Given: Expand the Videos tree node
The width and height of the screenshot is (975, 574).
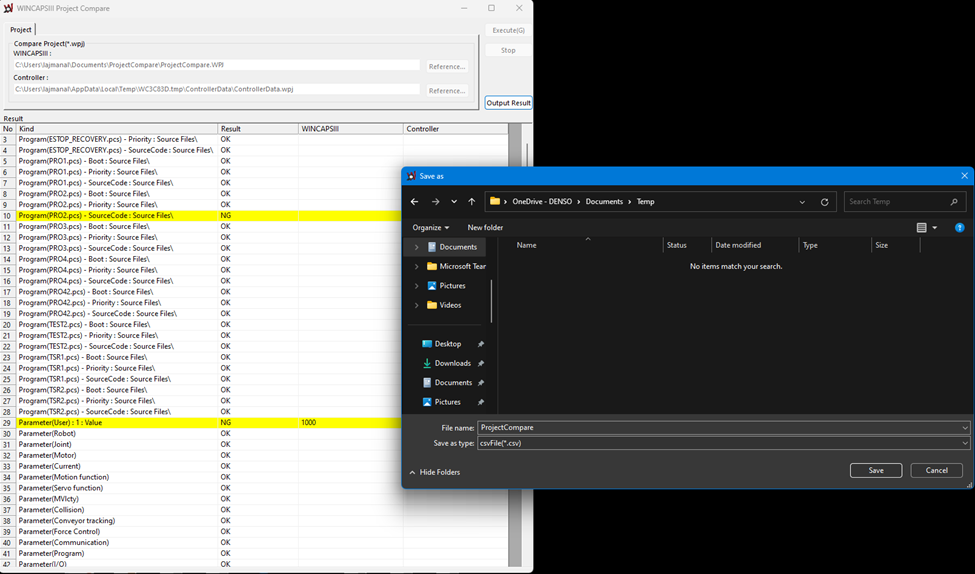Looking at the screenshot, I should click(x=416, y=305).
